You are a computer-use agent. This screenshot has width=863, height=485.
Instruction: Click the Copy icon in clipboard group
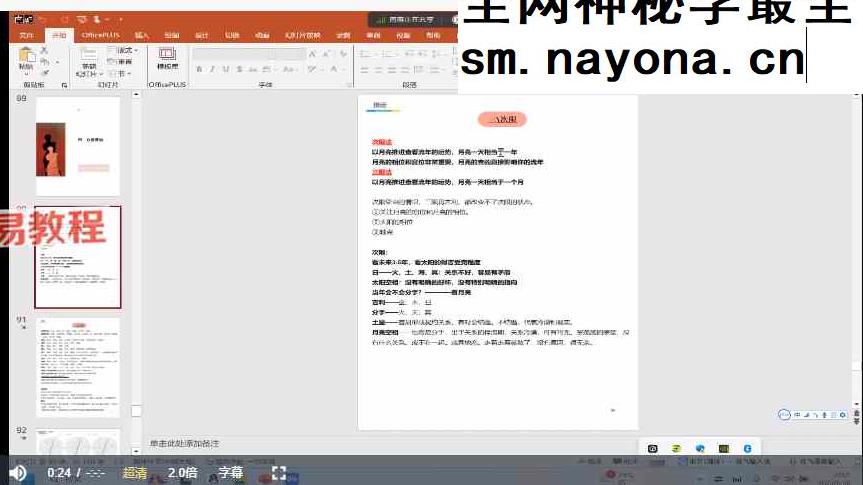point(45,62)
